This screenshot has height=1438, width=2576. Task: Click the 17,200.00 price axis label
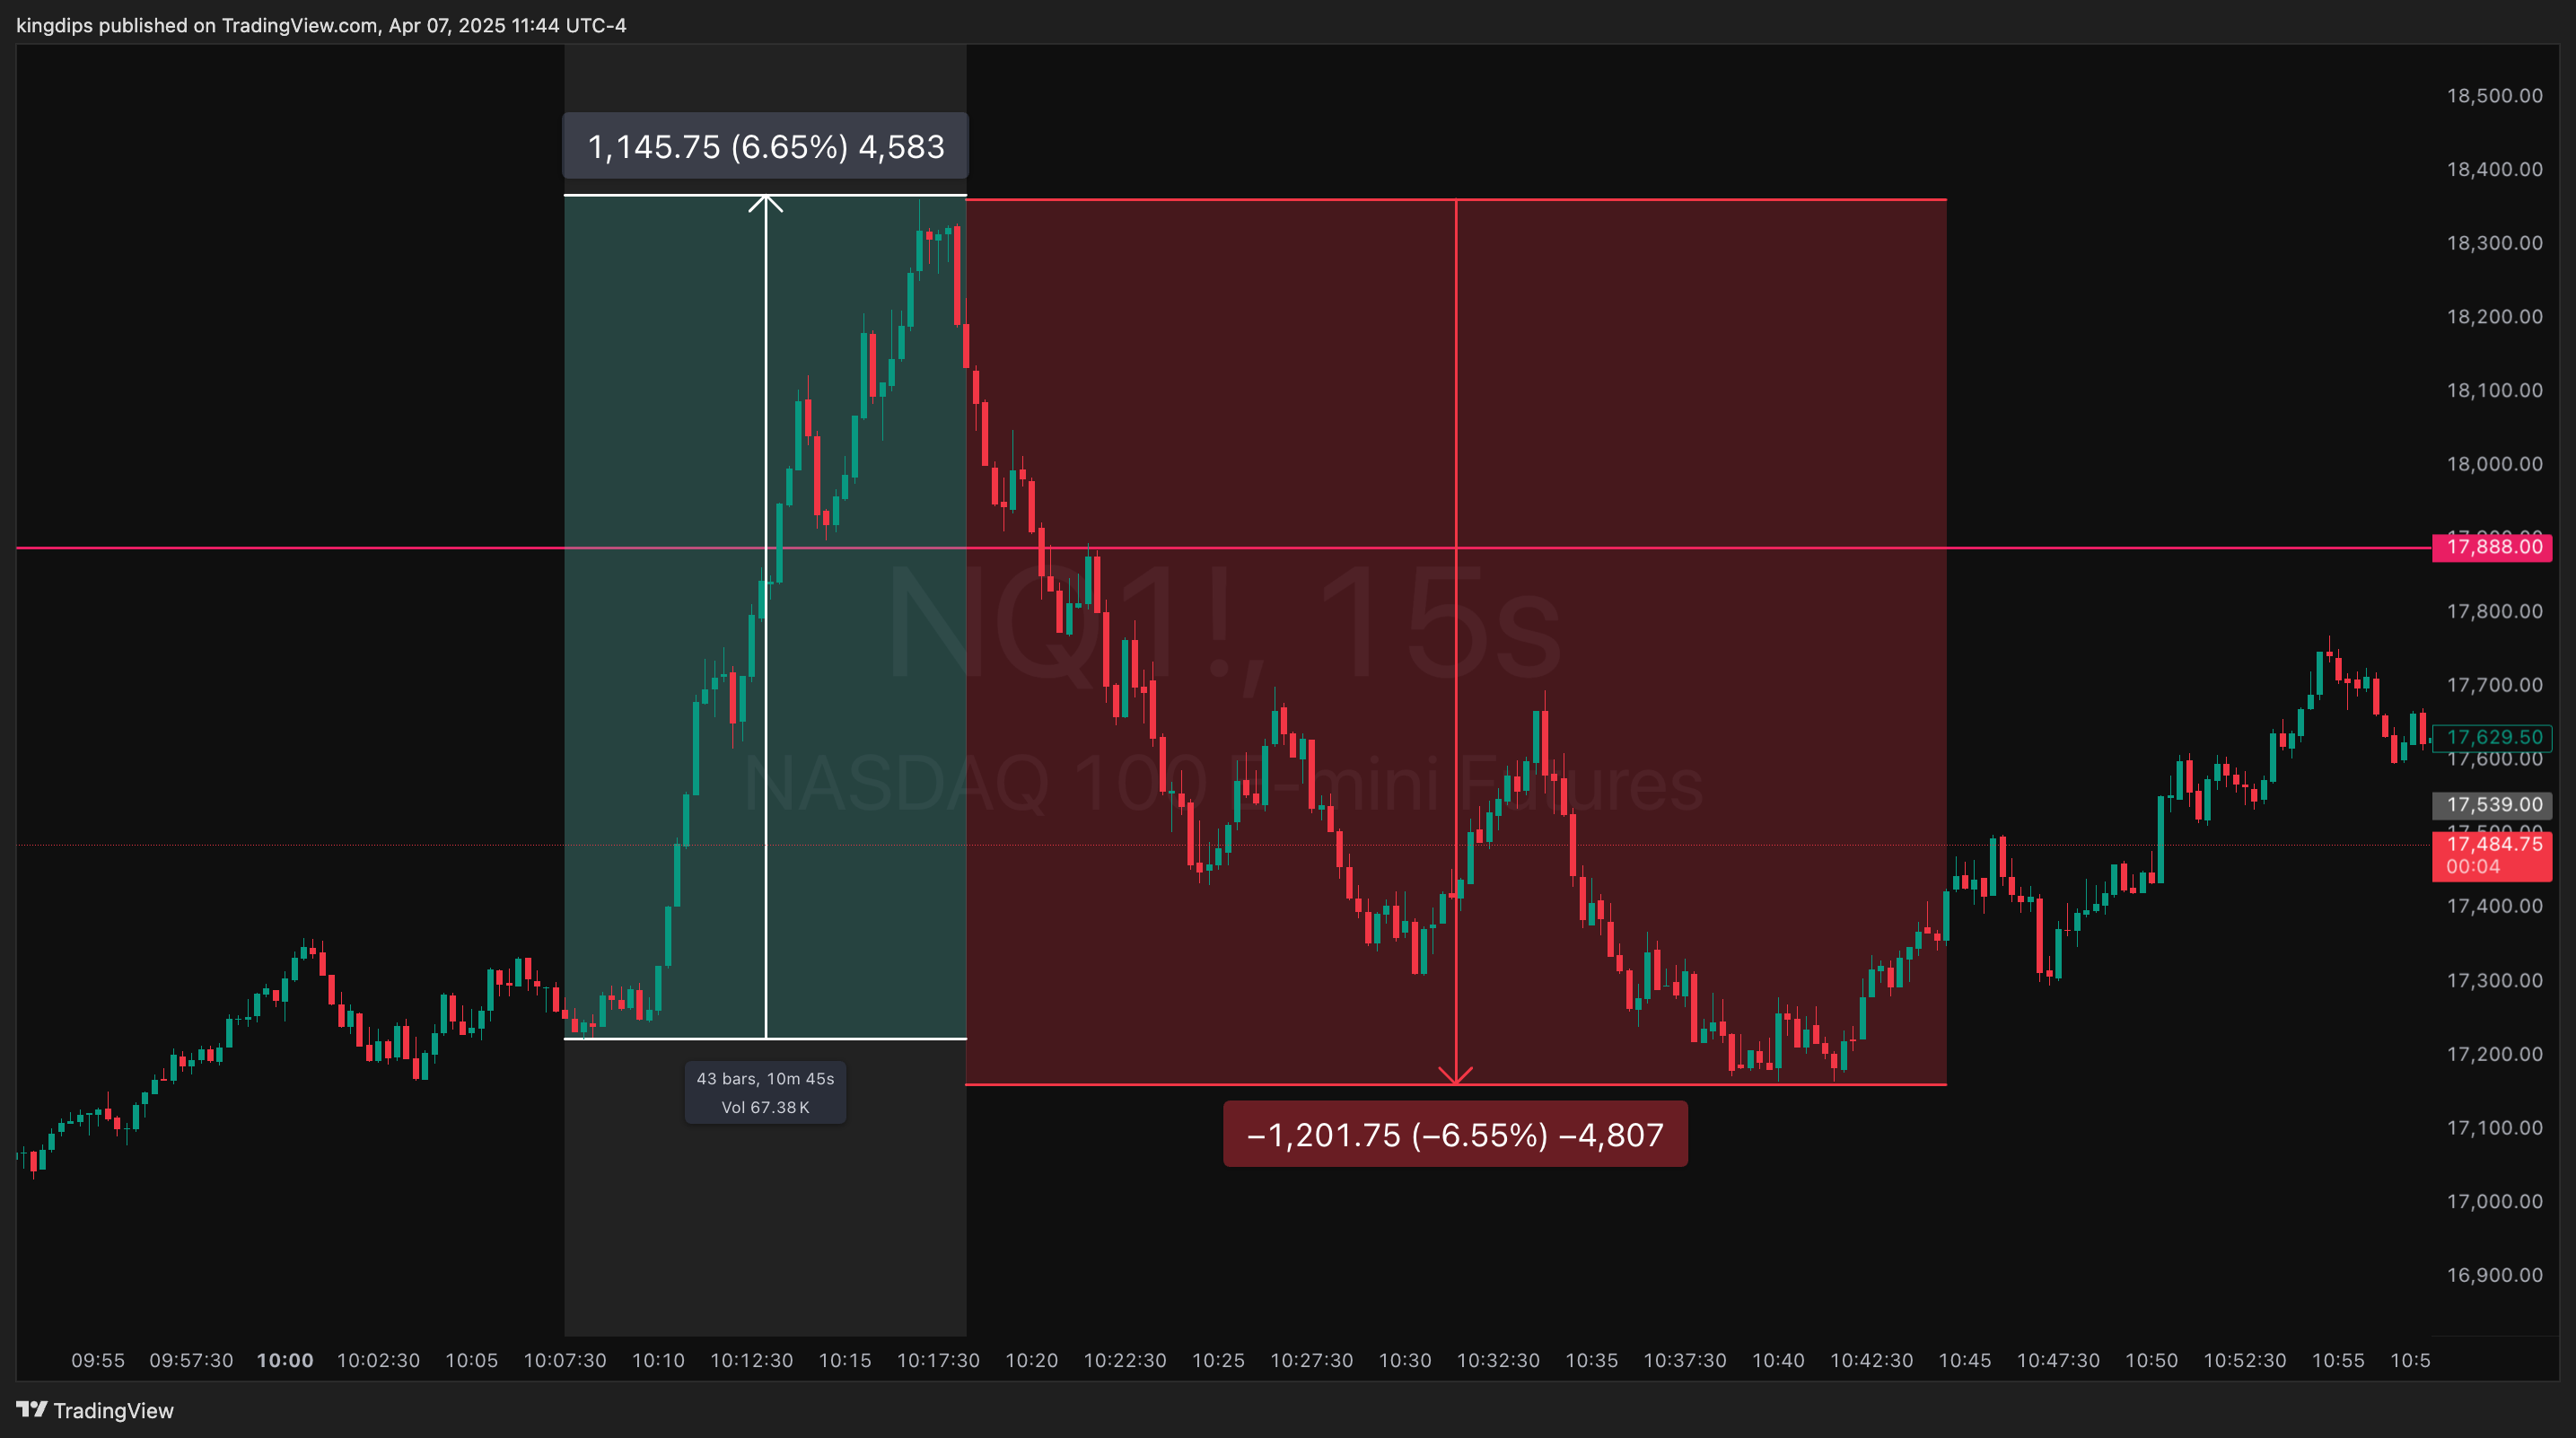point(2494,1054)
